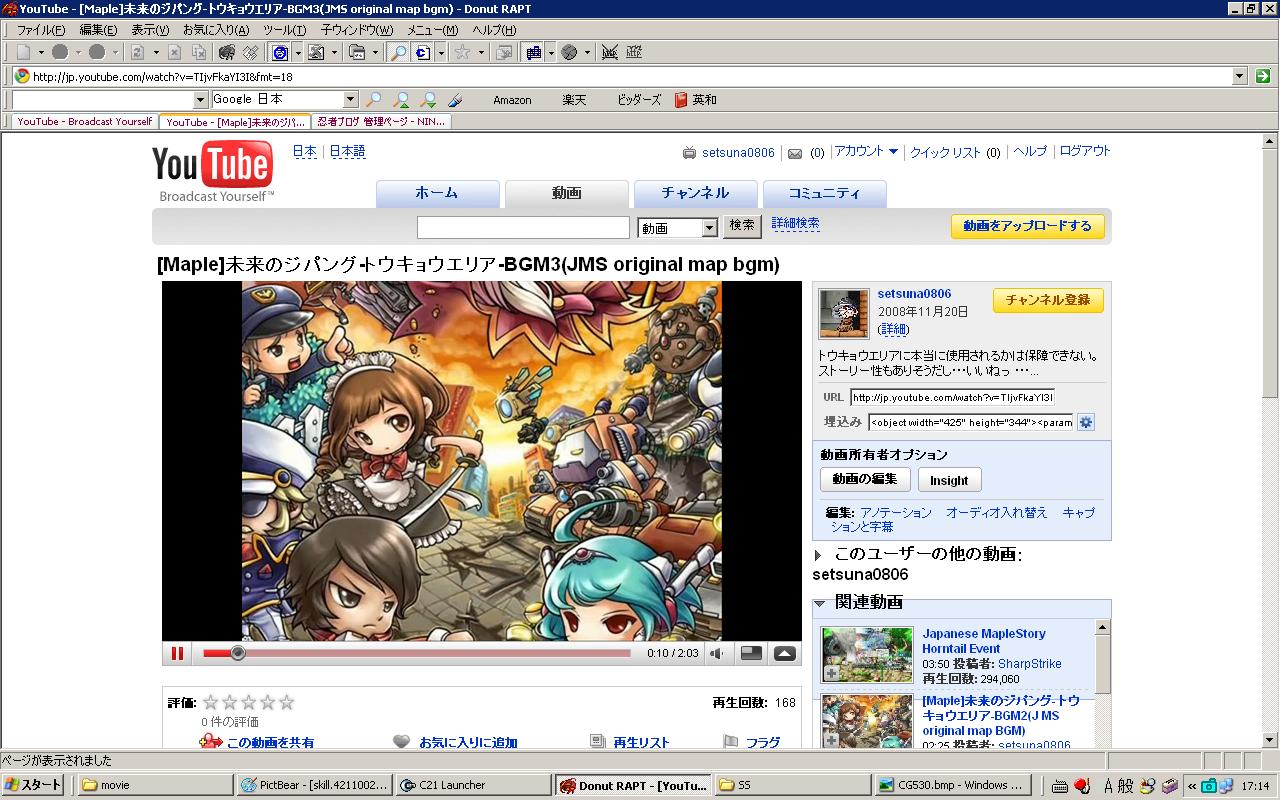Click the stop loading toolbar icon
1280x800 pixels.
174,52
